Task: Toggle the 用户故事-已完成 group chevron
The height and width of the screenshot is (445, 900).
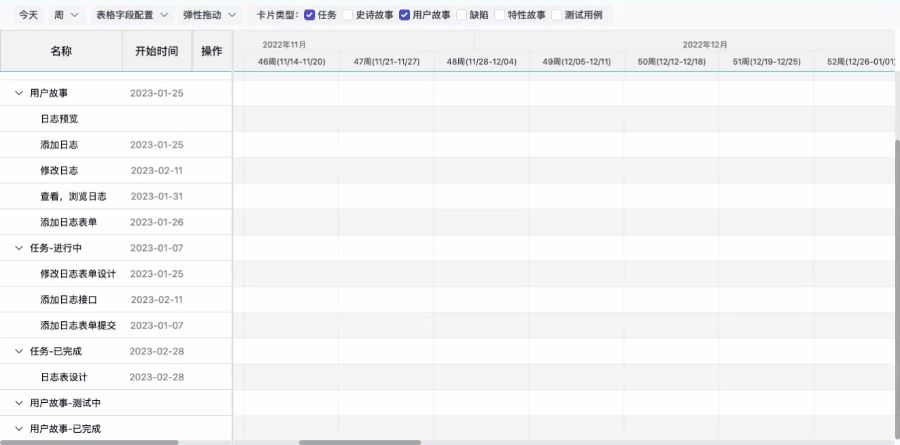Action: point(19,429)
